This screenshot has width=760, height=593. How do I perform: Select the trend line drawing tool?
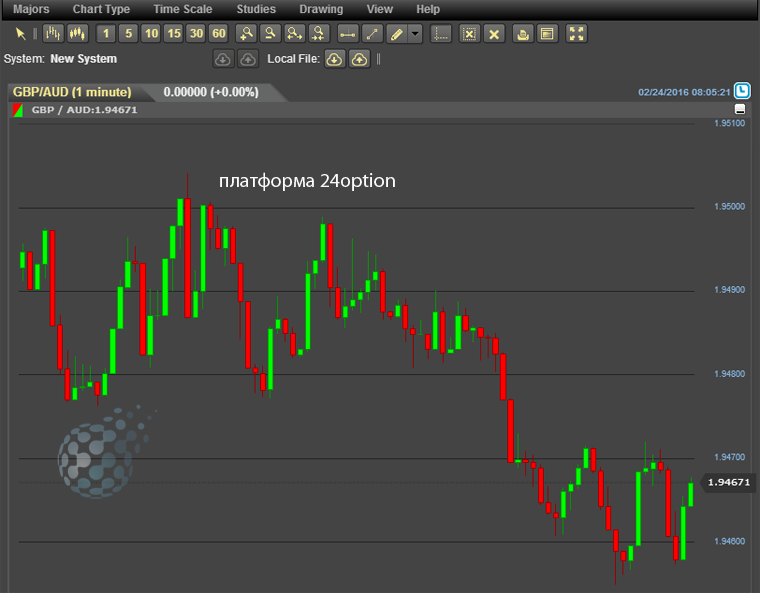(x=372, y=34)
